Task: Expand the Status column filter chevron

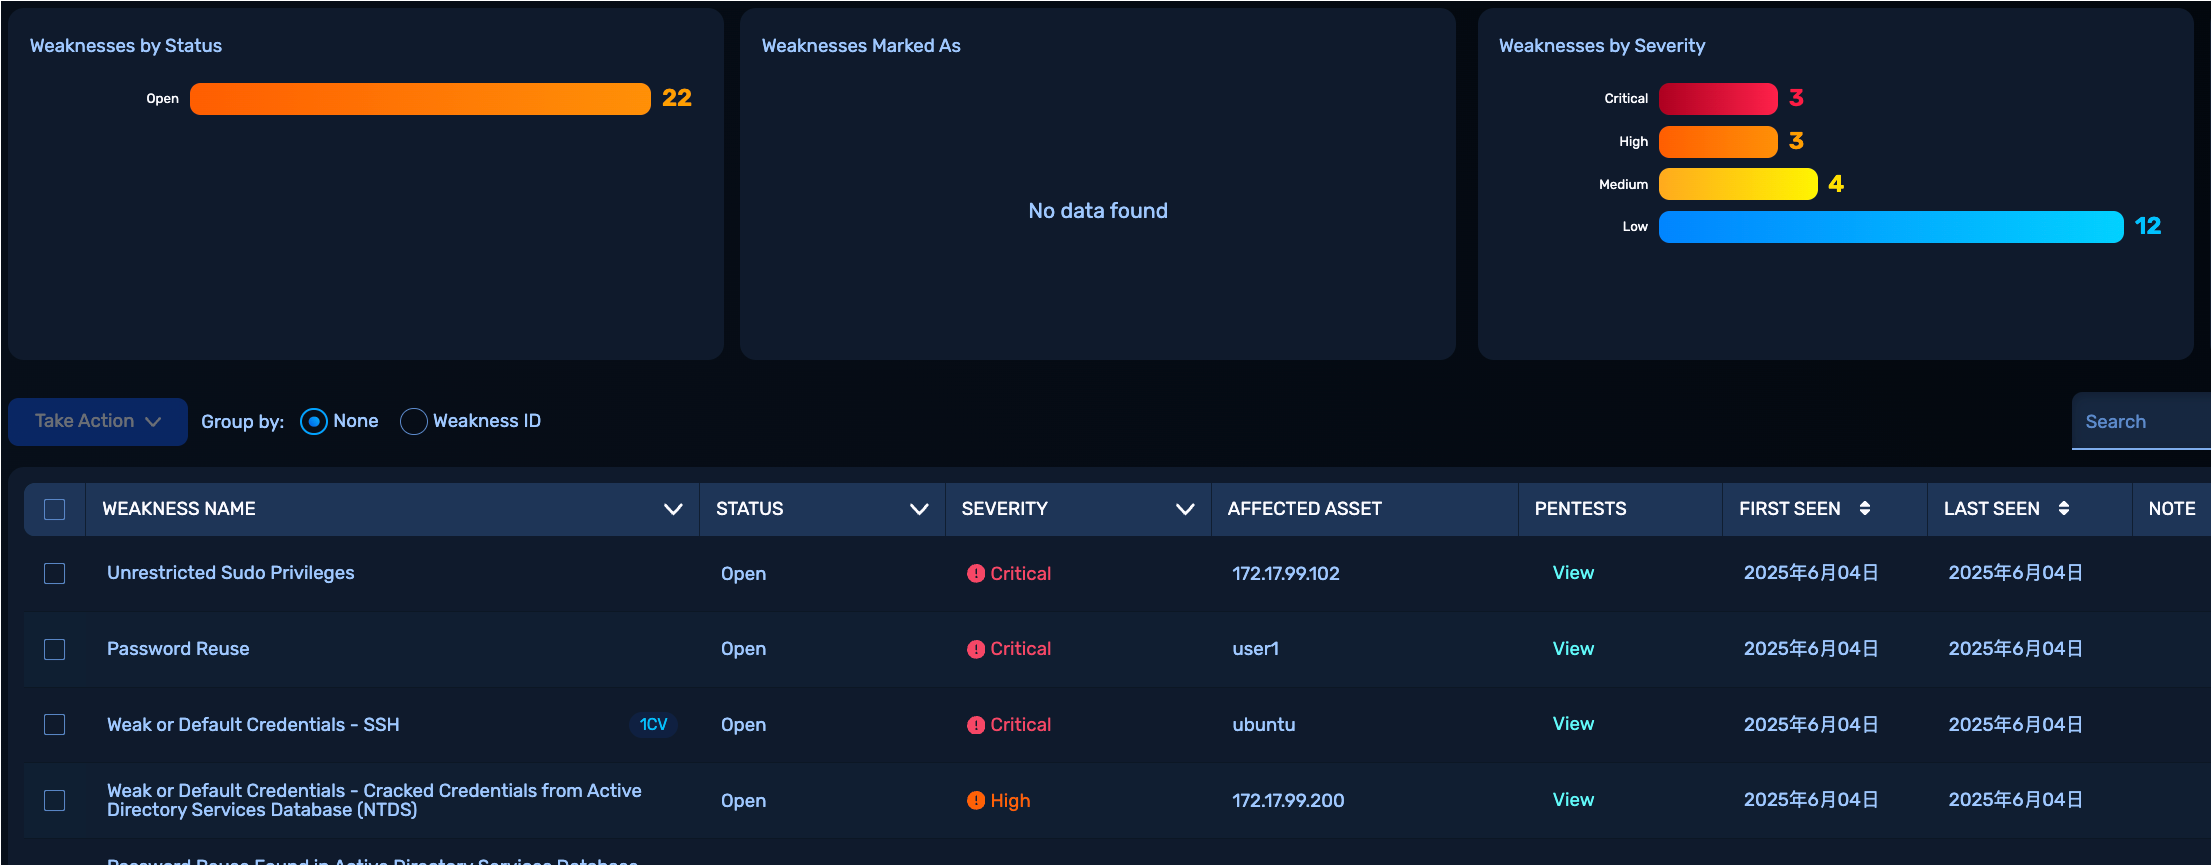Action: 919,509
